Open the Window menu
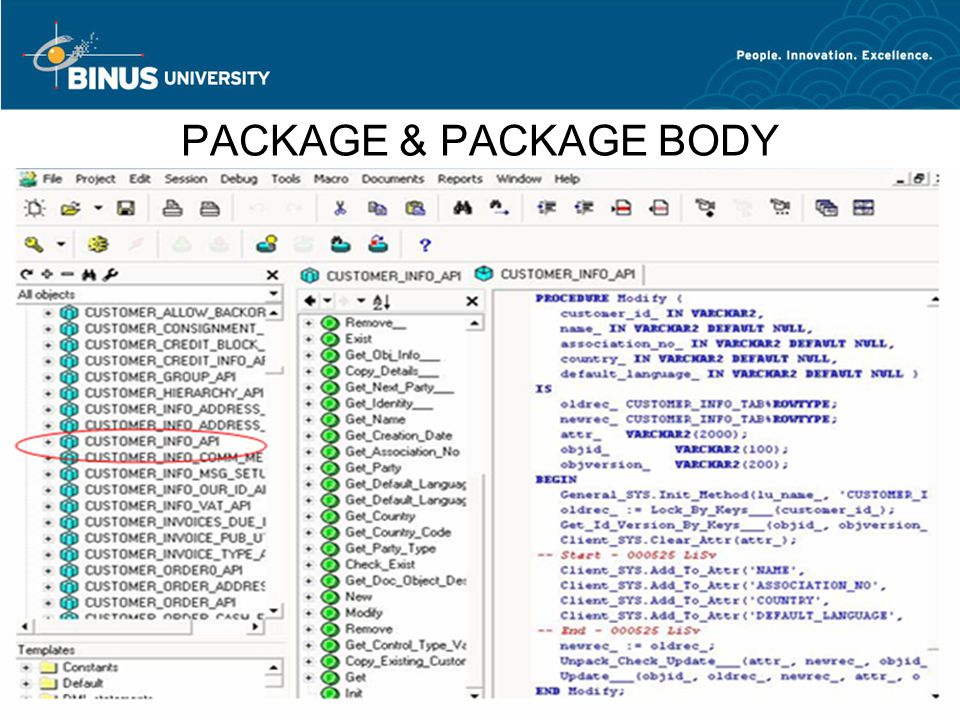960x720 pixels. pos(519,179)
